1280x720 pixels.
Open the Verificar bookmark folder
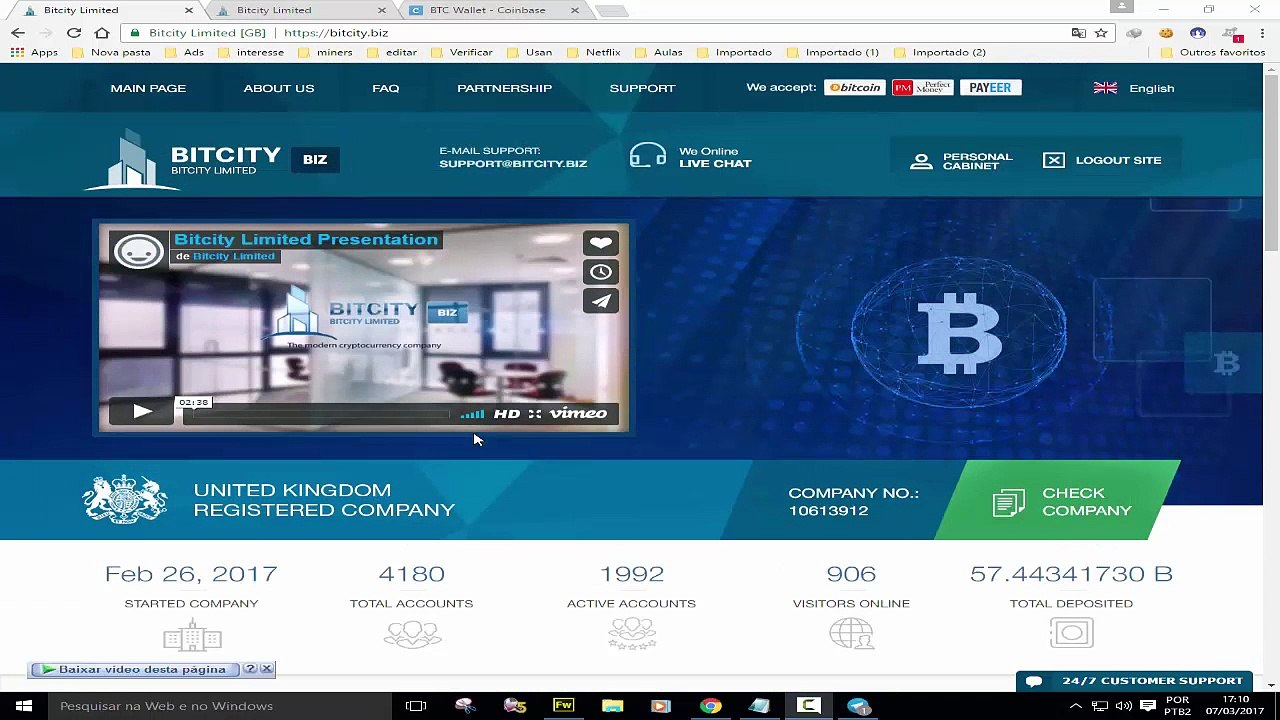click(462, 52)
